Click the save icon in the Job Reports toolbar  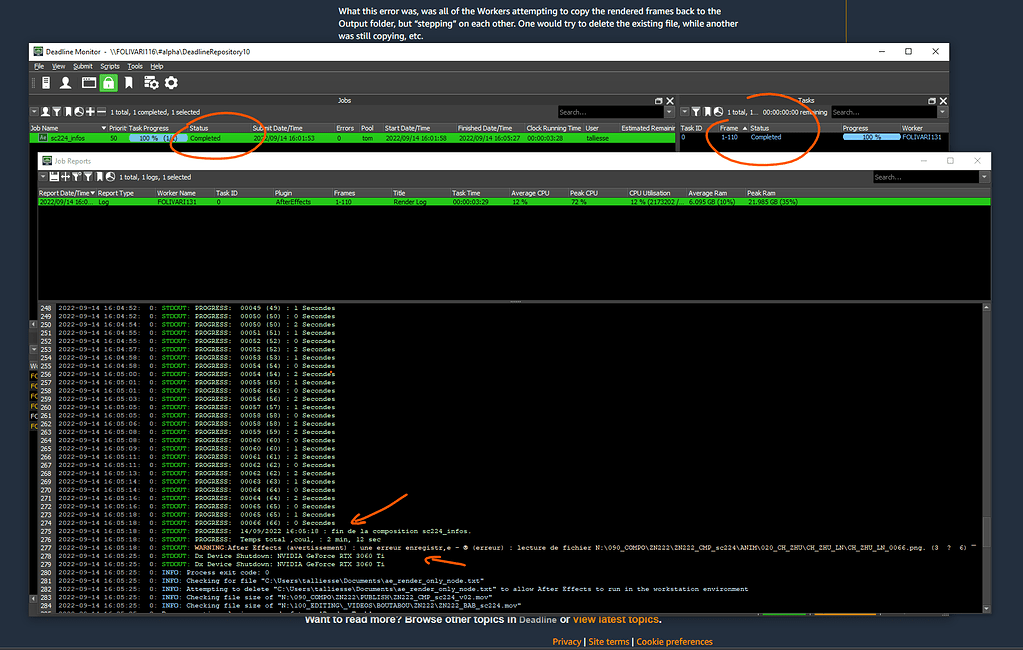point(53,177)
